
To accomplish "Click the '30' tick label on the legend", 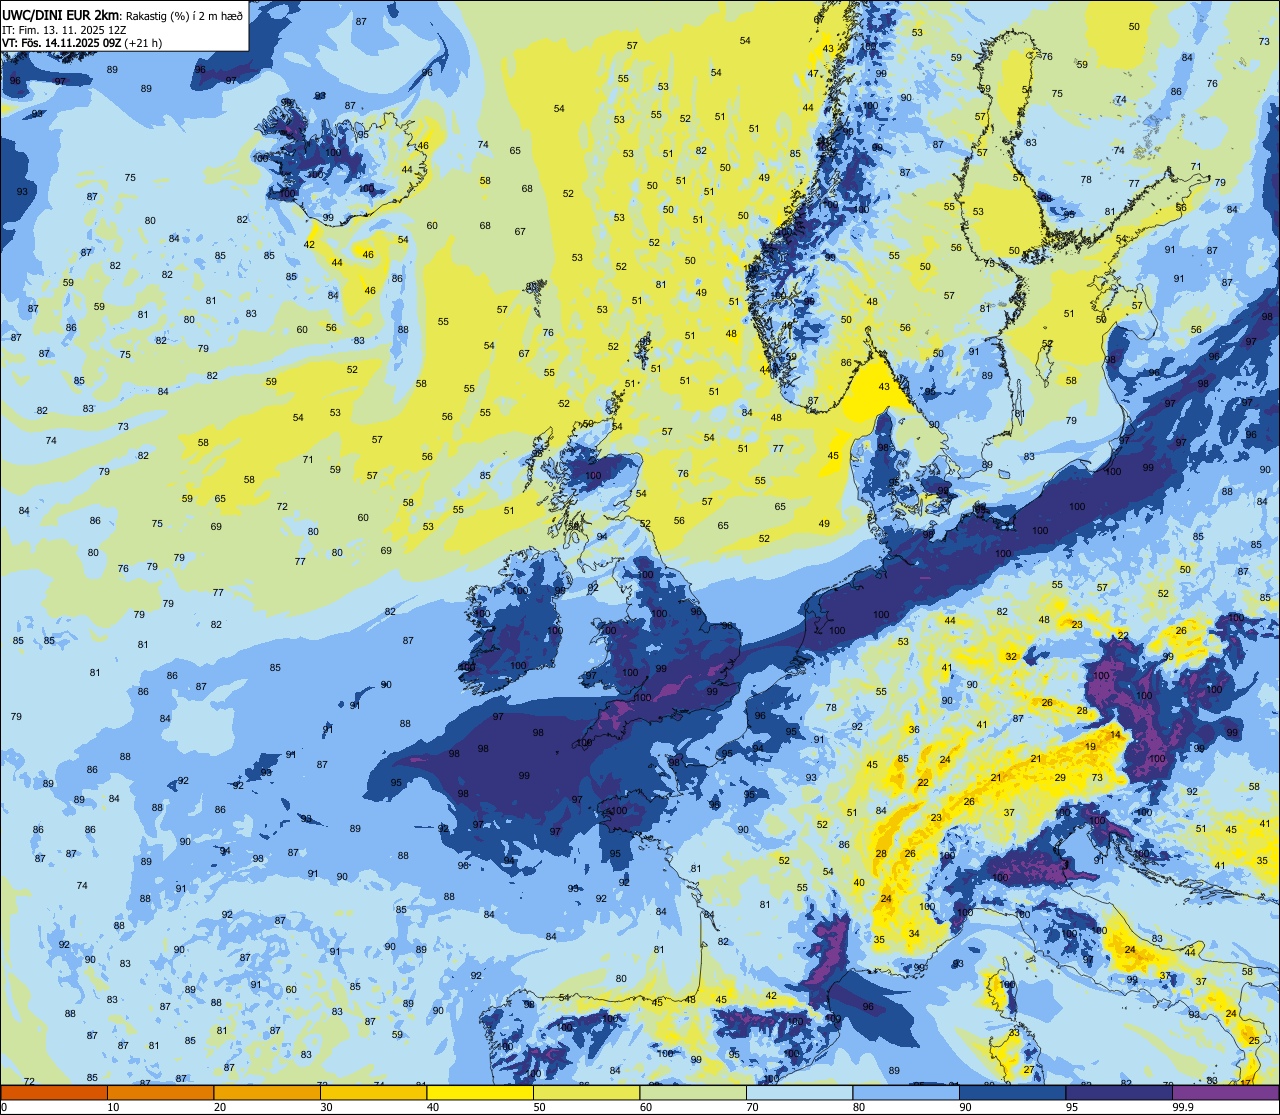I will 326,1107.
